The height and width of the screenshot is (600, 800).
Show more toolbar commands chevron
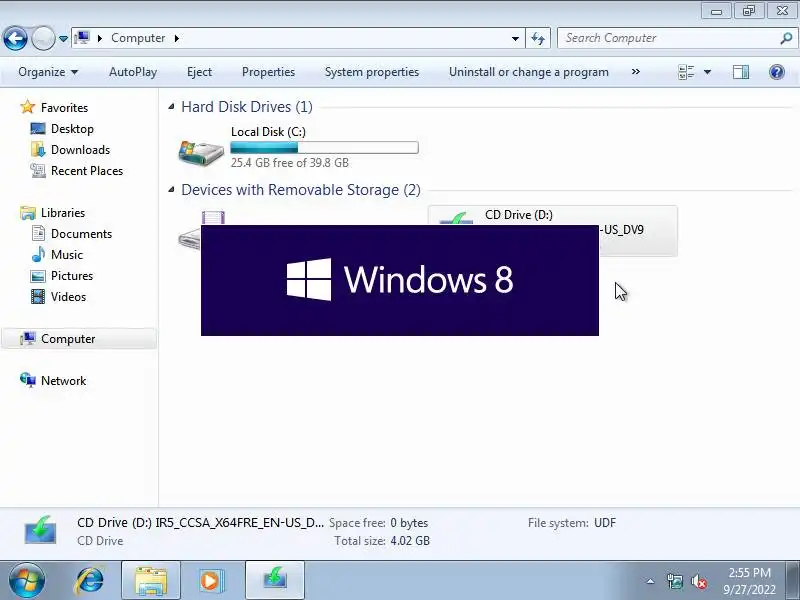pyautogui.click(x=635, y=71)
